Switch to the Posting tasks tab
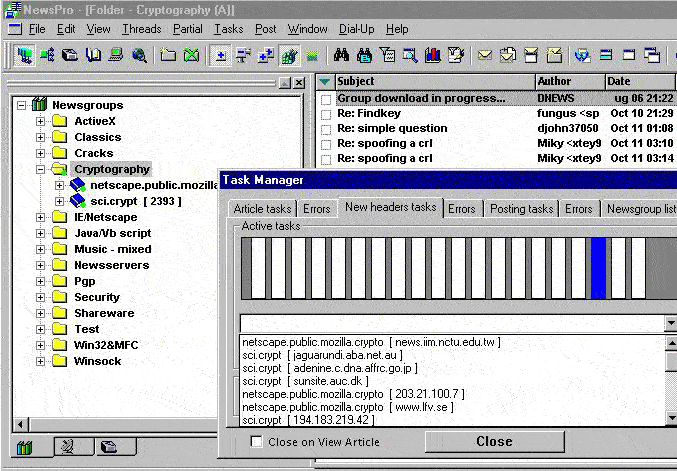677x471 pixels. point(520,209)
